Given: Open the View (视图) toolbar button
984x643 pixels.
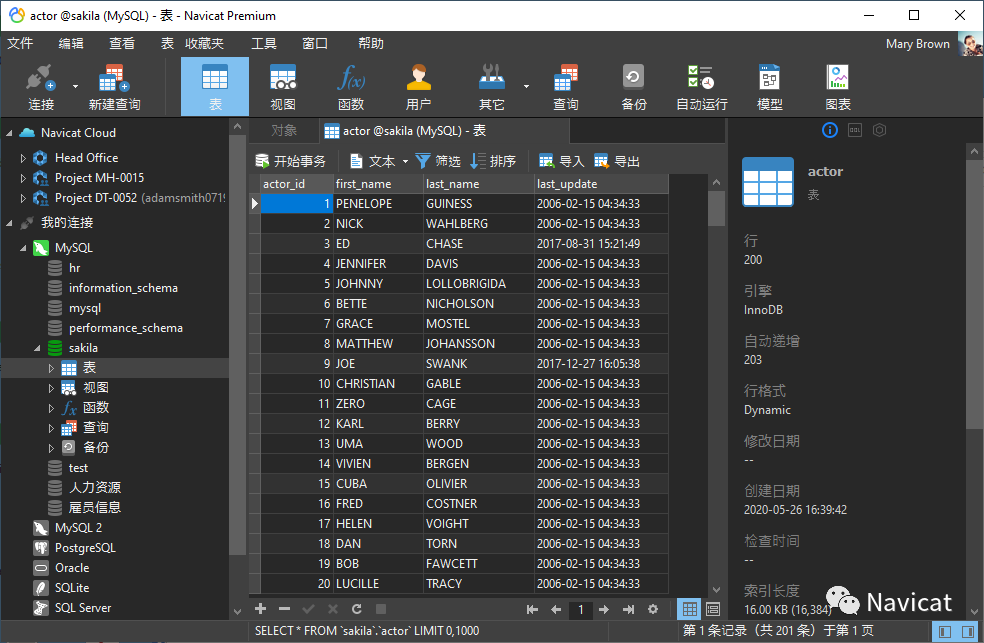Looking at the screenshot, I should [x=282, y=87].
